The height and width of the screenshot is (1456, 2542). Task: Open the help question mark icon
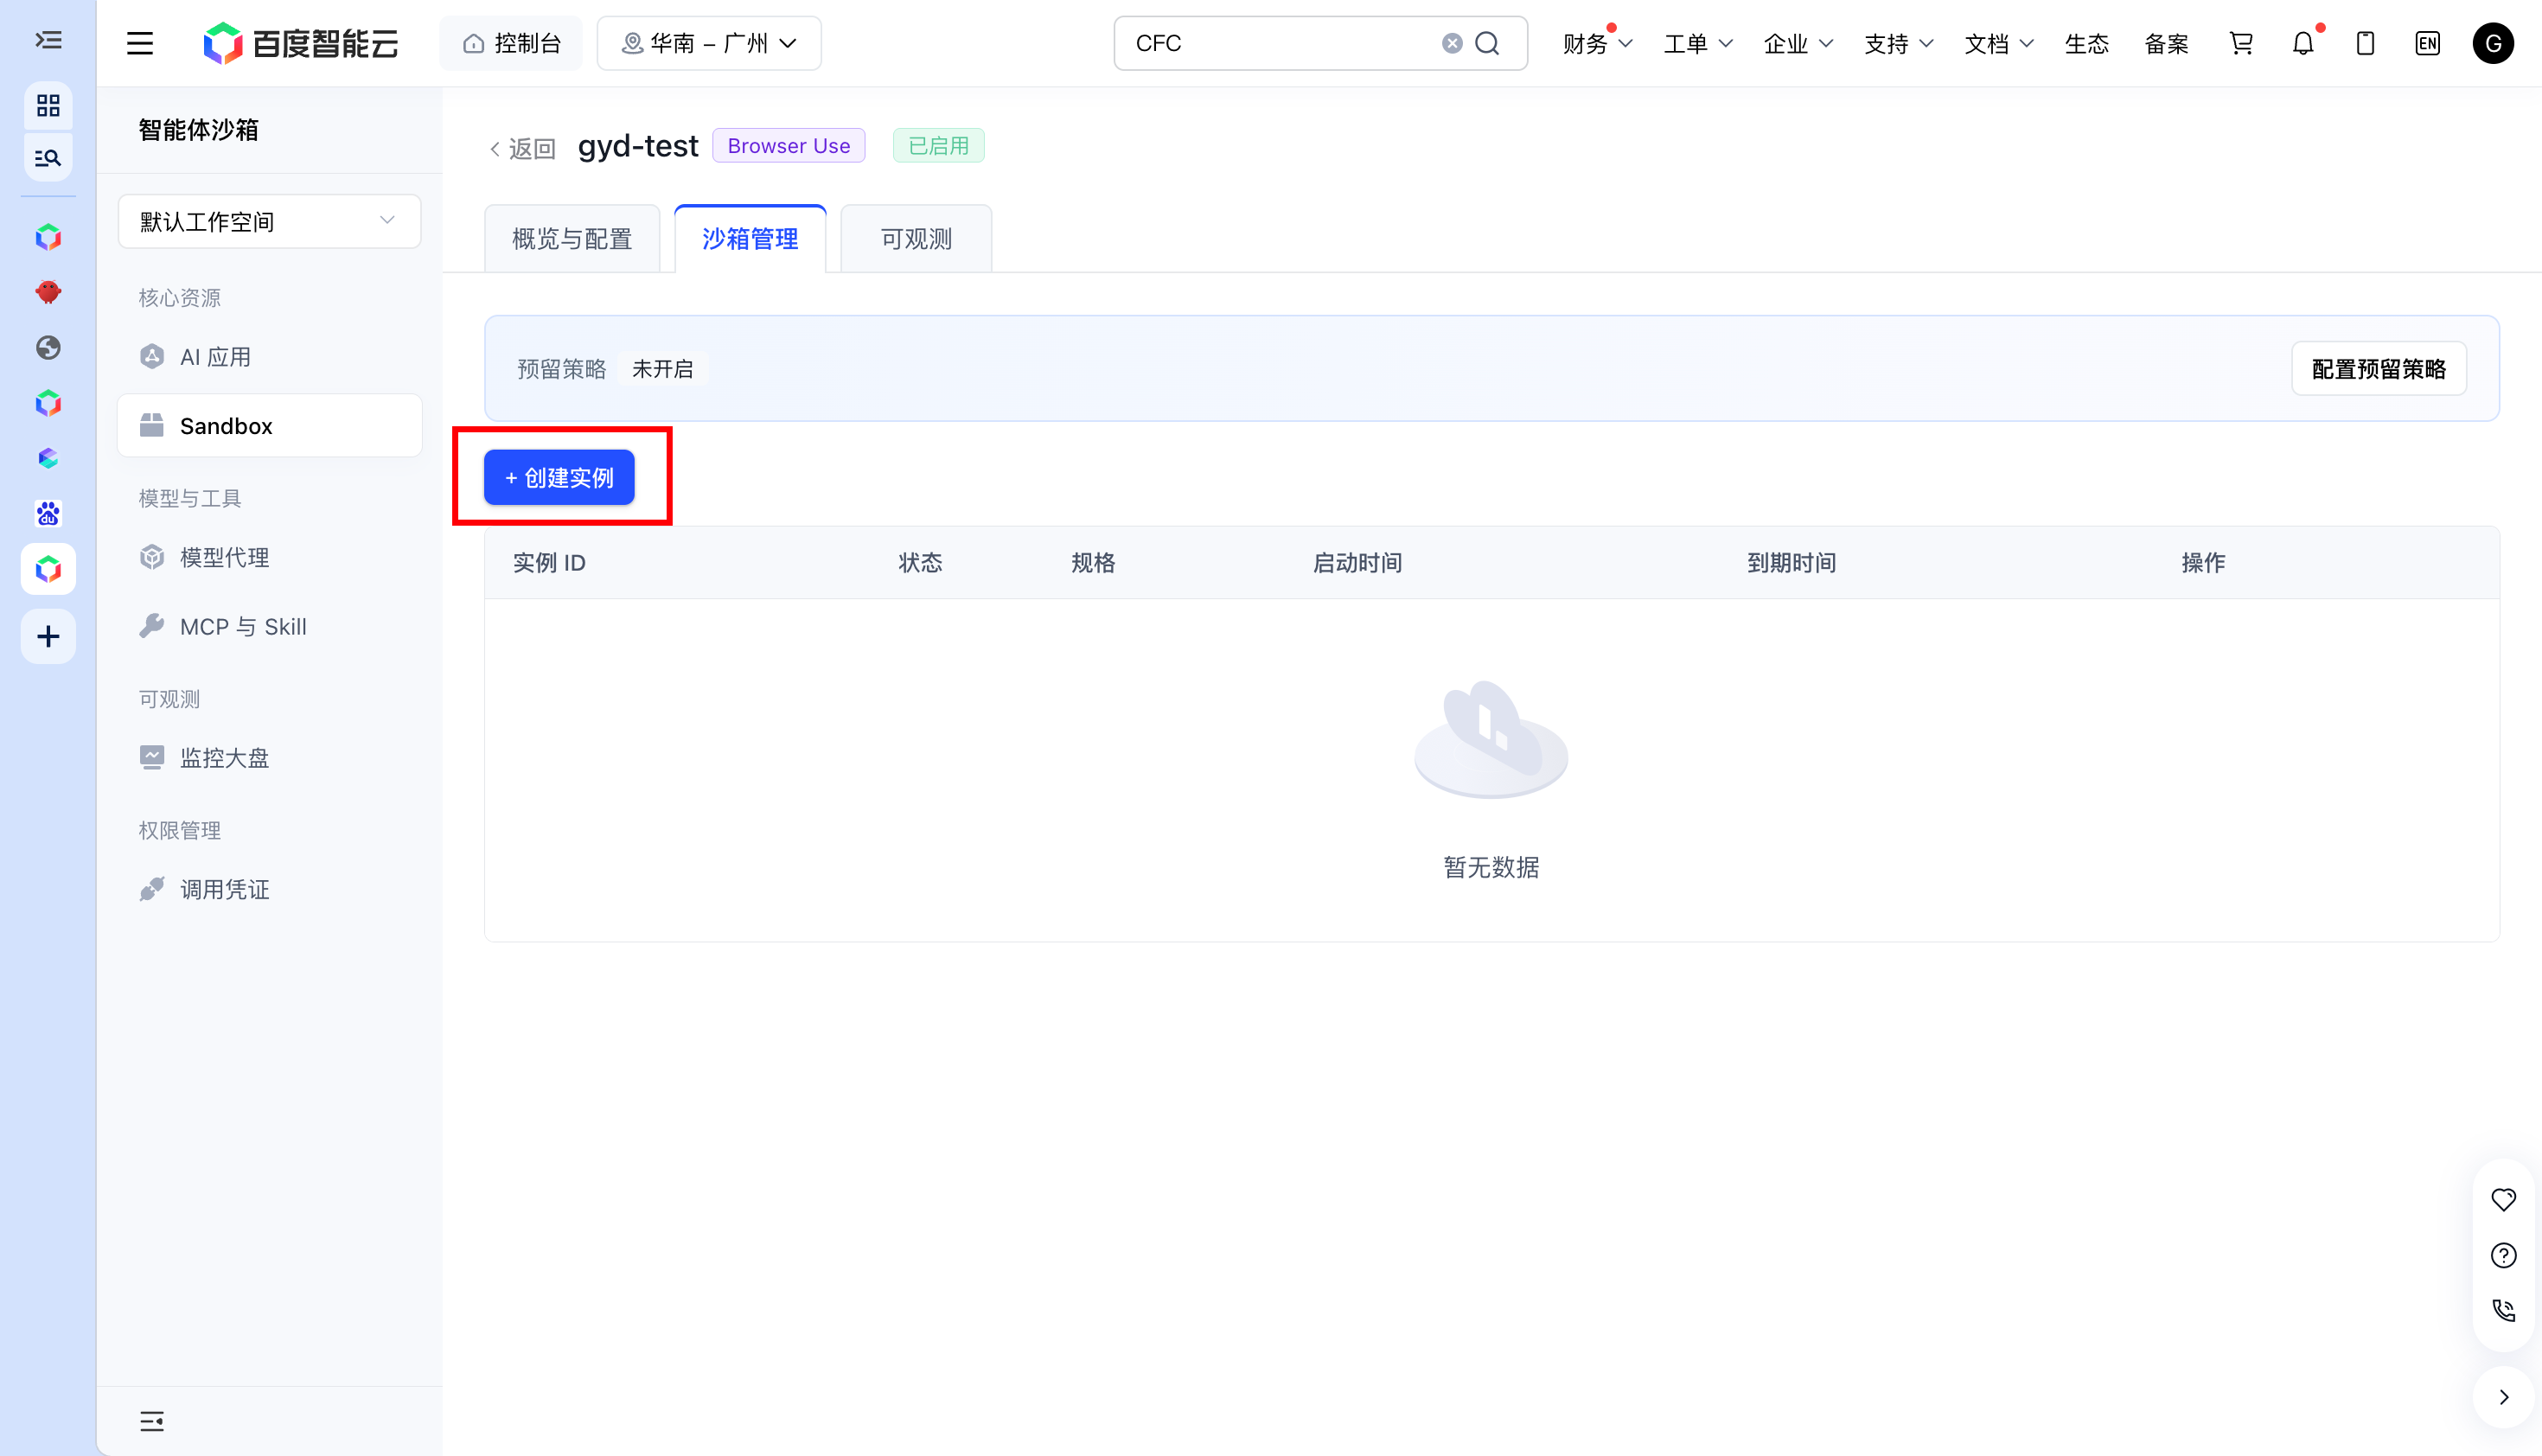[x=2503, y=1255]
